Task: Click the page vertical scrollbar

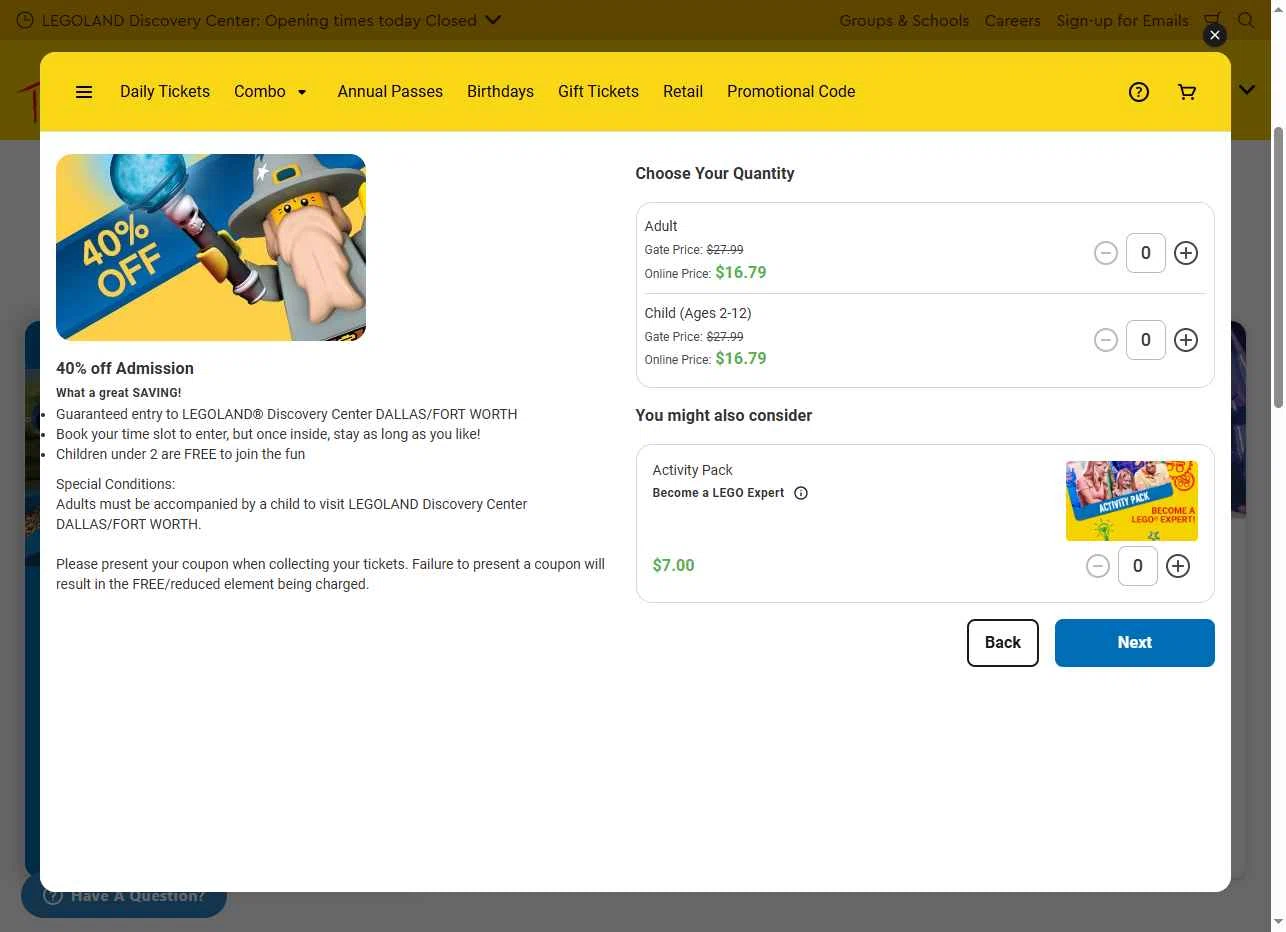Action: pos(1278,268)
